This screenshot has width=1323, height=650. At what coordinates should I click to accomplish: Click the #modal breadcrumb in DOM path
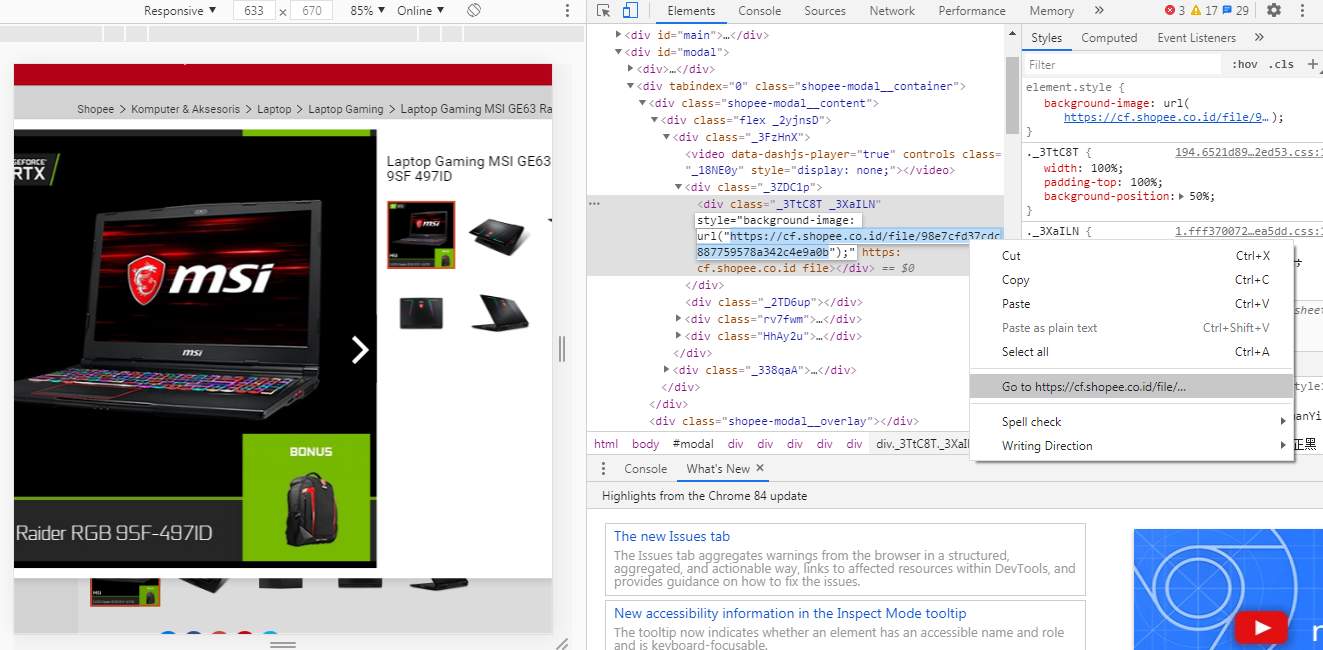point(693,444)
